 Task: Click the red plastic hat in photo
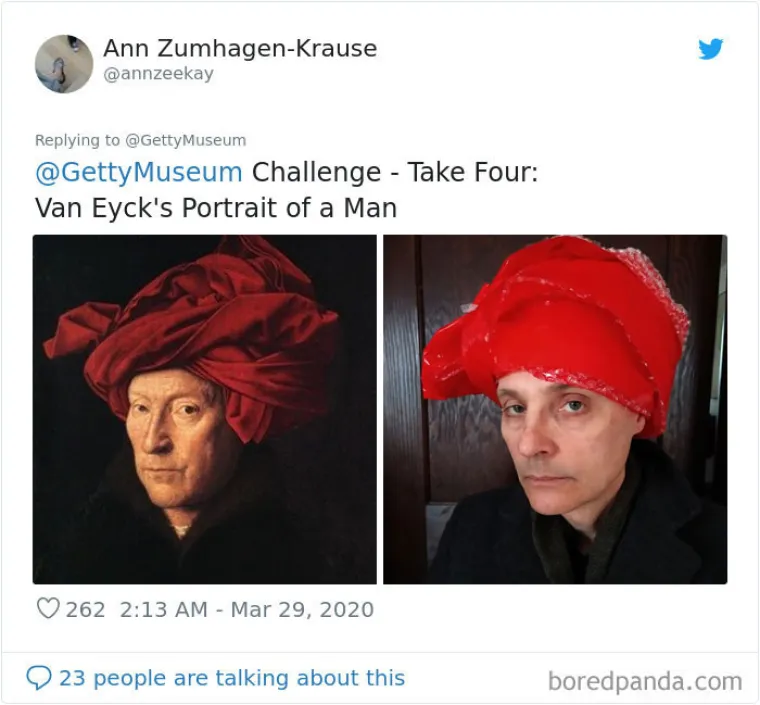[x=557, y=334]
